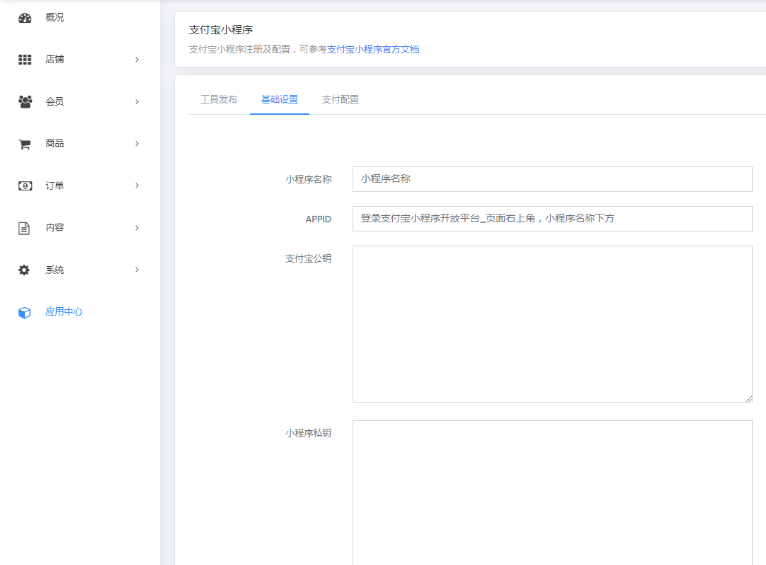Click the 商品 shopping cart icon
The width and height of the screenshot is (766, 565).
(x=25, y=144)
